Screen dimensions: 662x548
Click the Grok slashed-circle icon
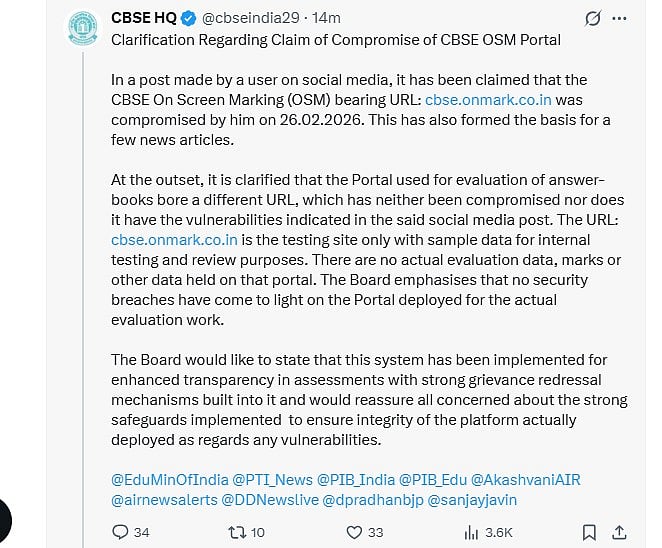[x=593, y=18]
